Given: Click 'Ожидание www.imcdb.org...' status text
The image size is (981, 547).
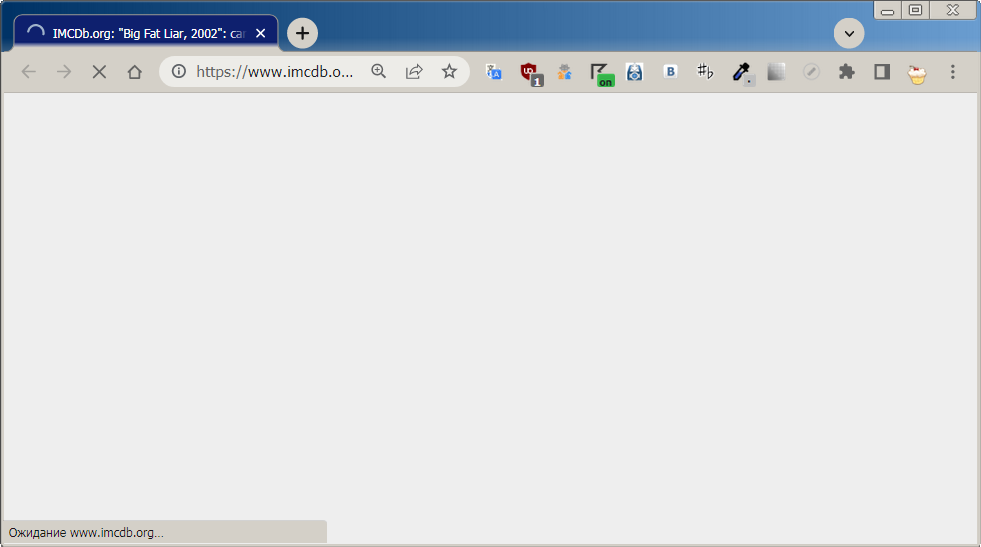Looking at the screenshot, I should click(x=86, y=533).
